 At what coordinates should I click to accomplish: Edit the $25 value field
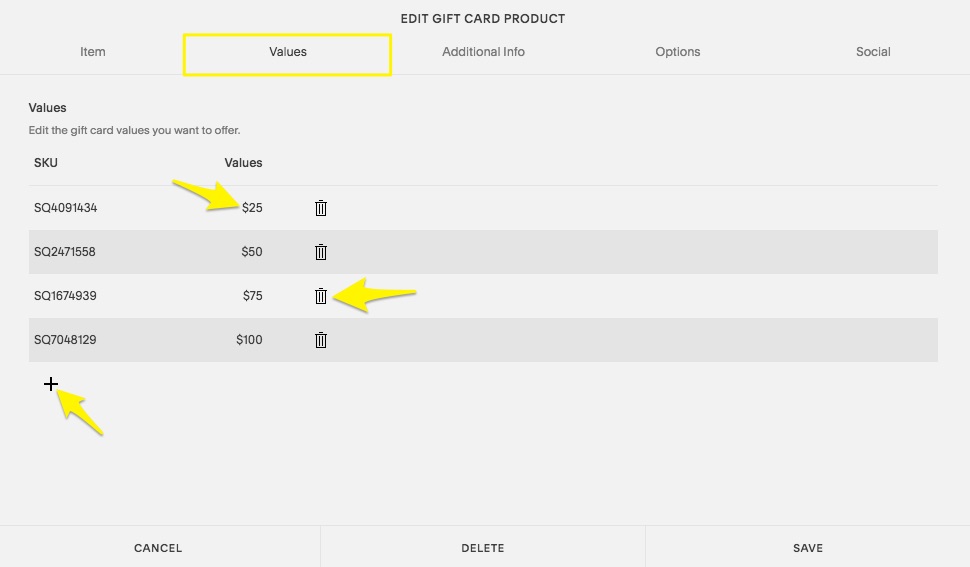click(x=252, y=208)
